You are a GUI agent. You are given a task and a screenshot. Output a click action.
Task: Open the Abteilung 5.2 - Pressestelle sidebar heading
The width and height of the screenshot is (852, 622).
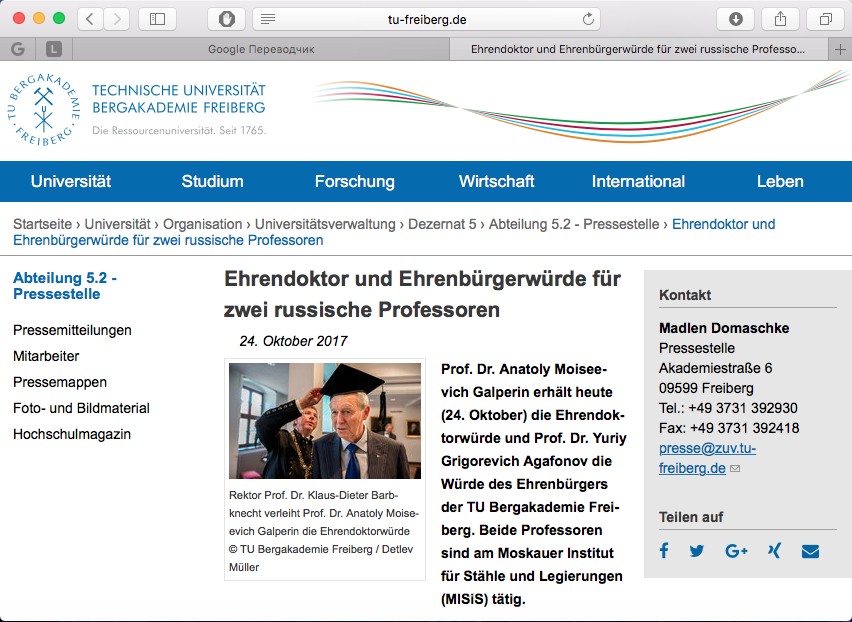[x=65, y=286]
